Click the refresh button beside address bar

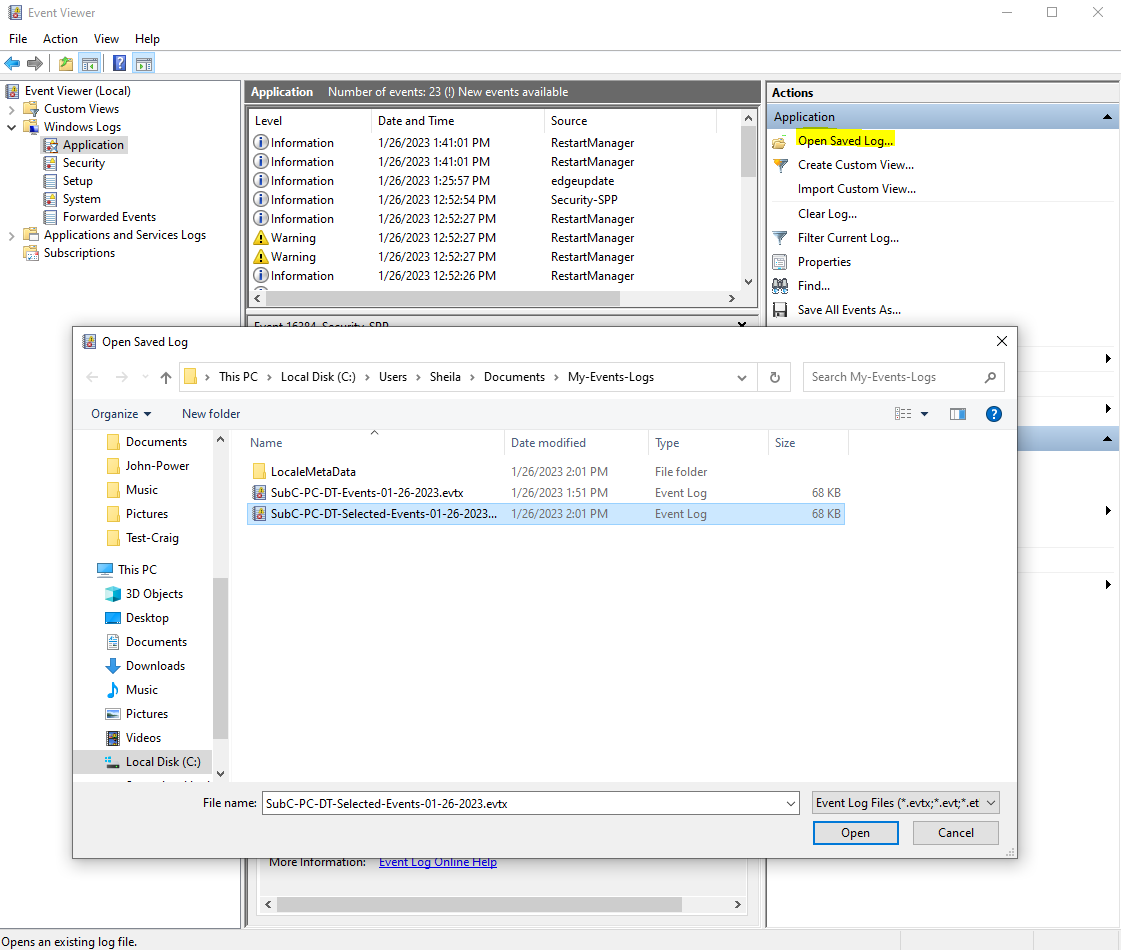pyautogui.click(x=774, y=378)
